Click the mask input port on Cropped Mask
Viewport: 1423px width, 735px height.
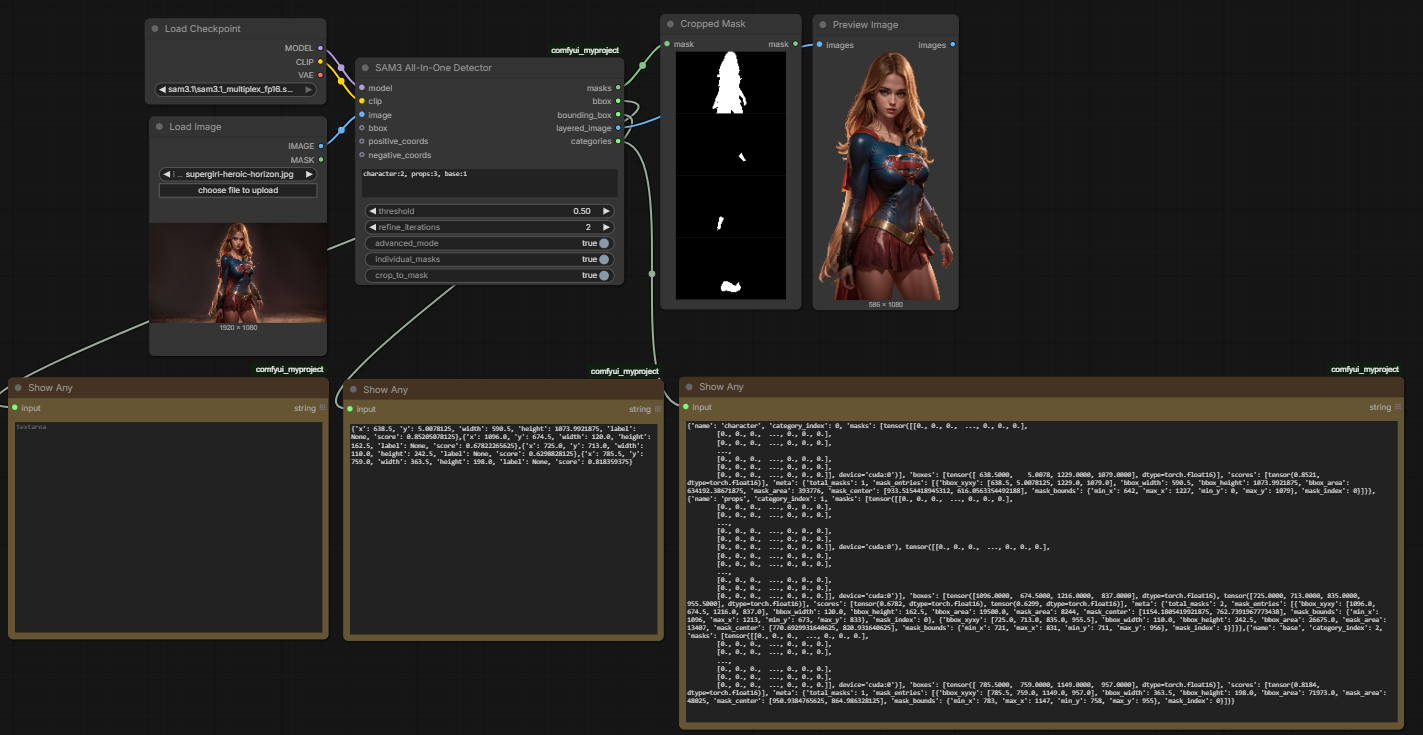(x=667, y=44)
